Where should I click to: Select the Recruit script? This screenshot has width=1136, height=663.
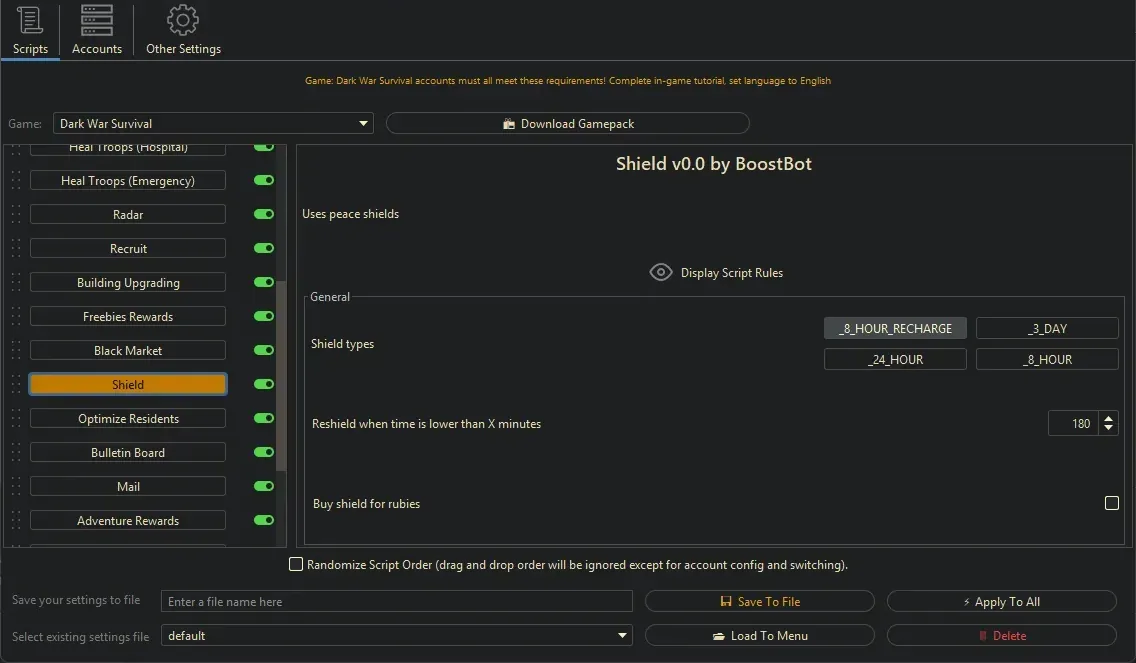click(128, 249)
